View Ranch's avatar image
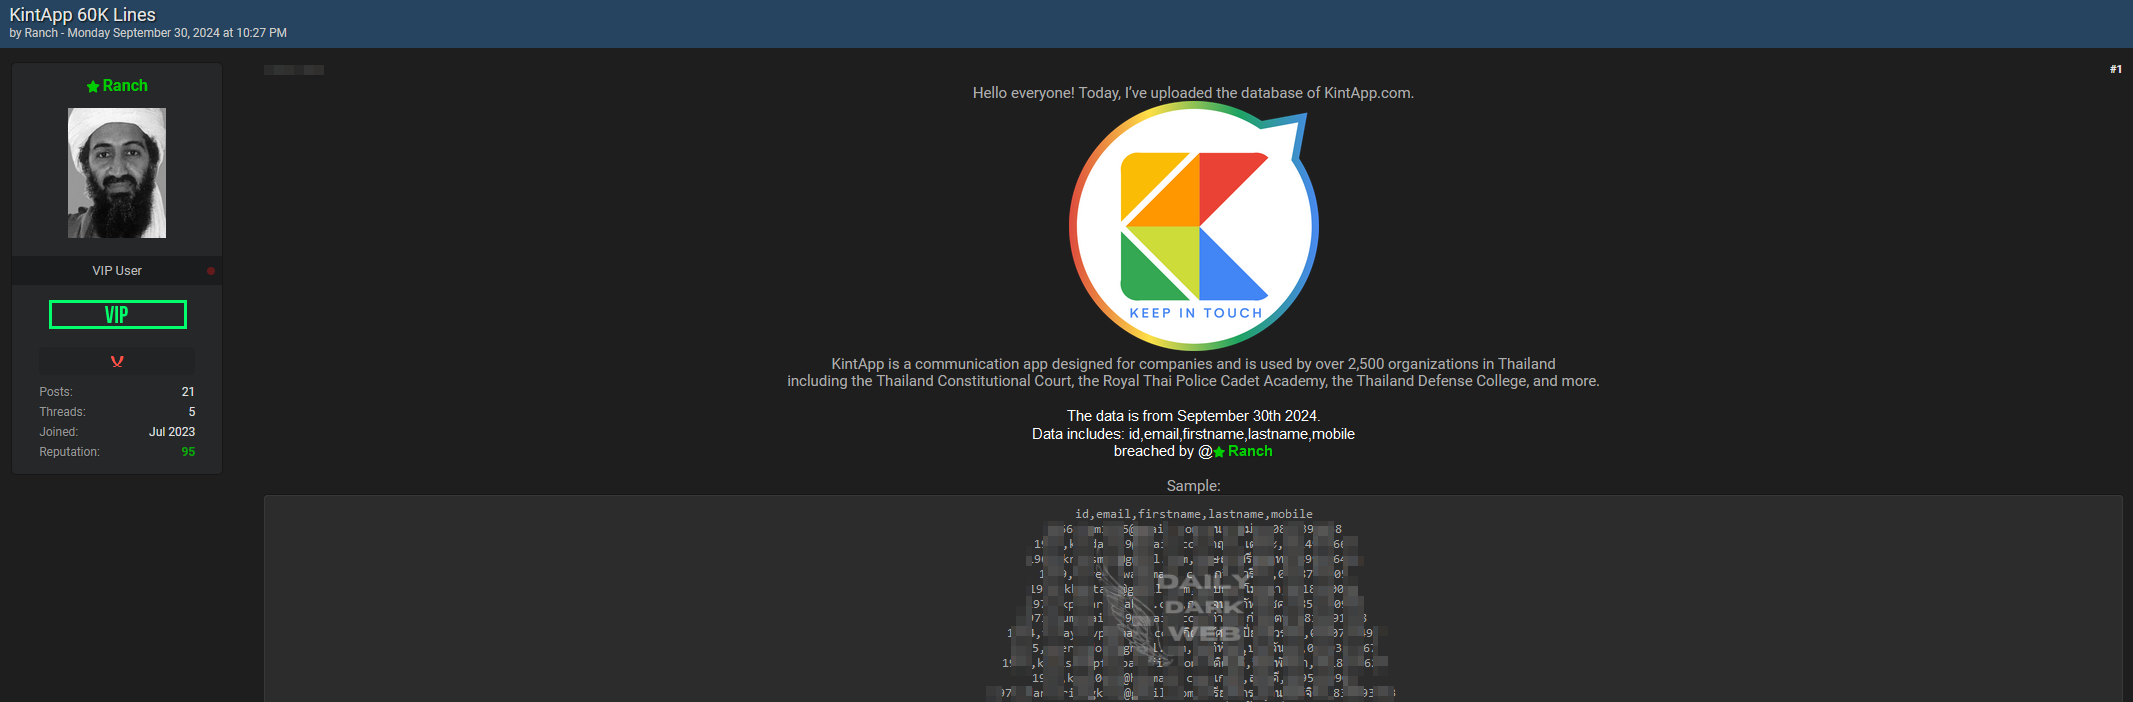Viewport: 2133px width, 702px height. [117, 173]
